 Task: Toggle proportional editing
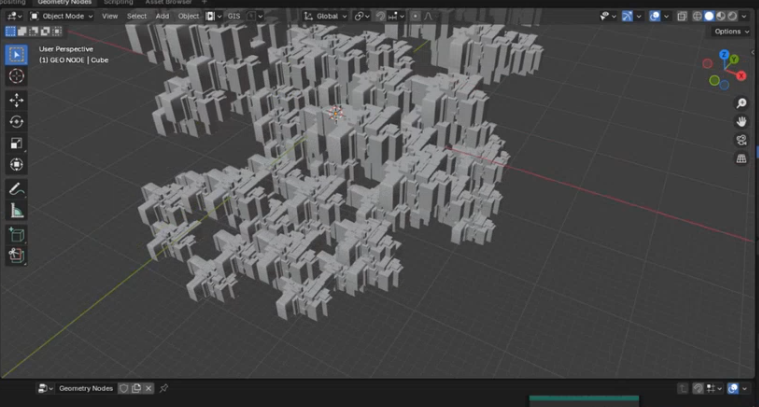(x=415, y=16)
